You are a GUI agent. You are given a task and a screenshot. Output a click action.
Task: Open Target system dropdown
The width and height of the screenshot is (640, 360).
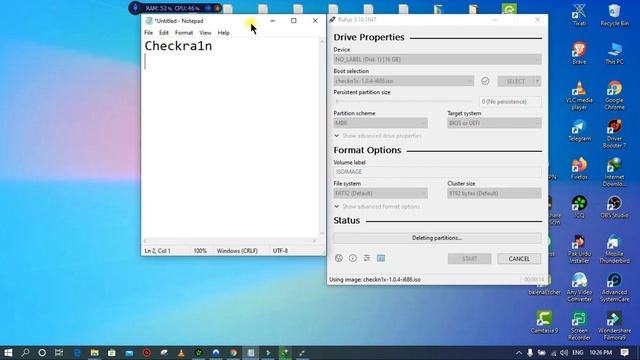[x=494, y=123]
